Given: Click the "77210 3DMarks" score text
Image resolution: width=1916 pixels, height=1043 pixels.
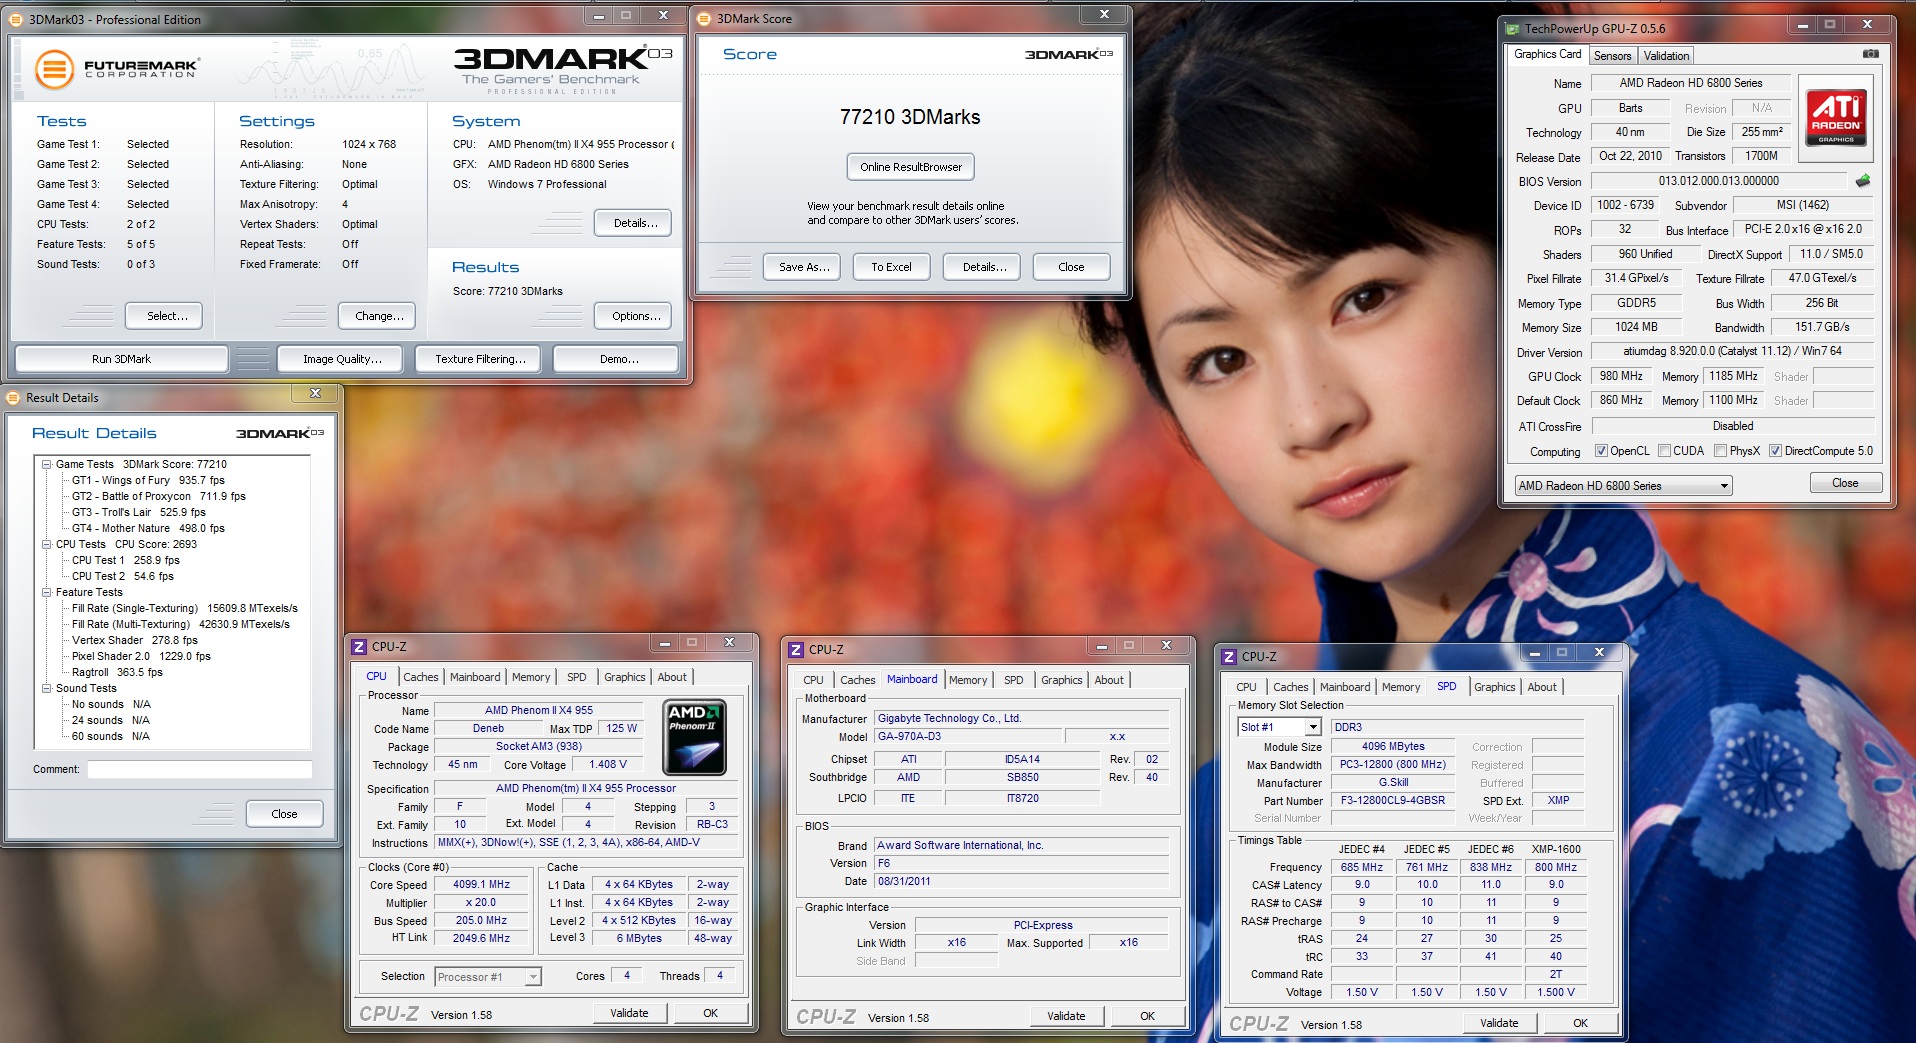Looking at the screenshot, I should pos(910,117).
